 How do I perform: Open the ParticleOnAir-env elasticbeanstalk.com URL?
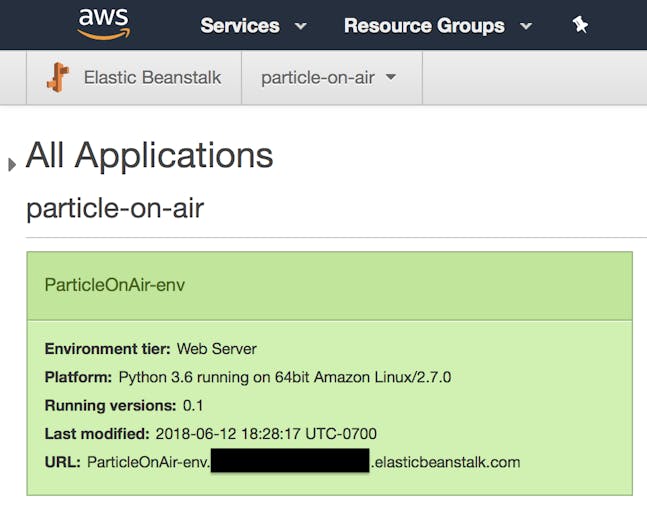click(x=304, y=462)
